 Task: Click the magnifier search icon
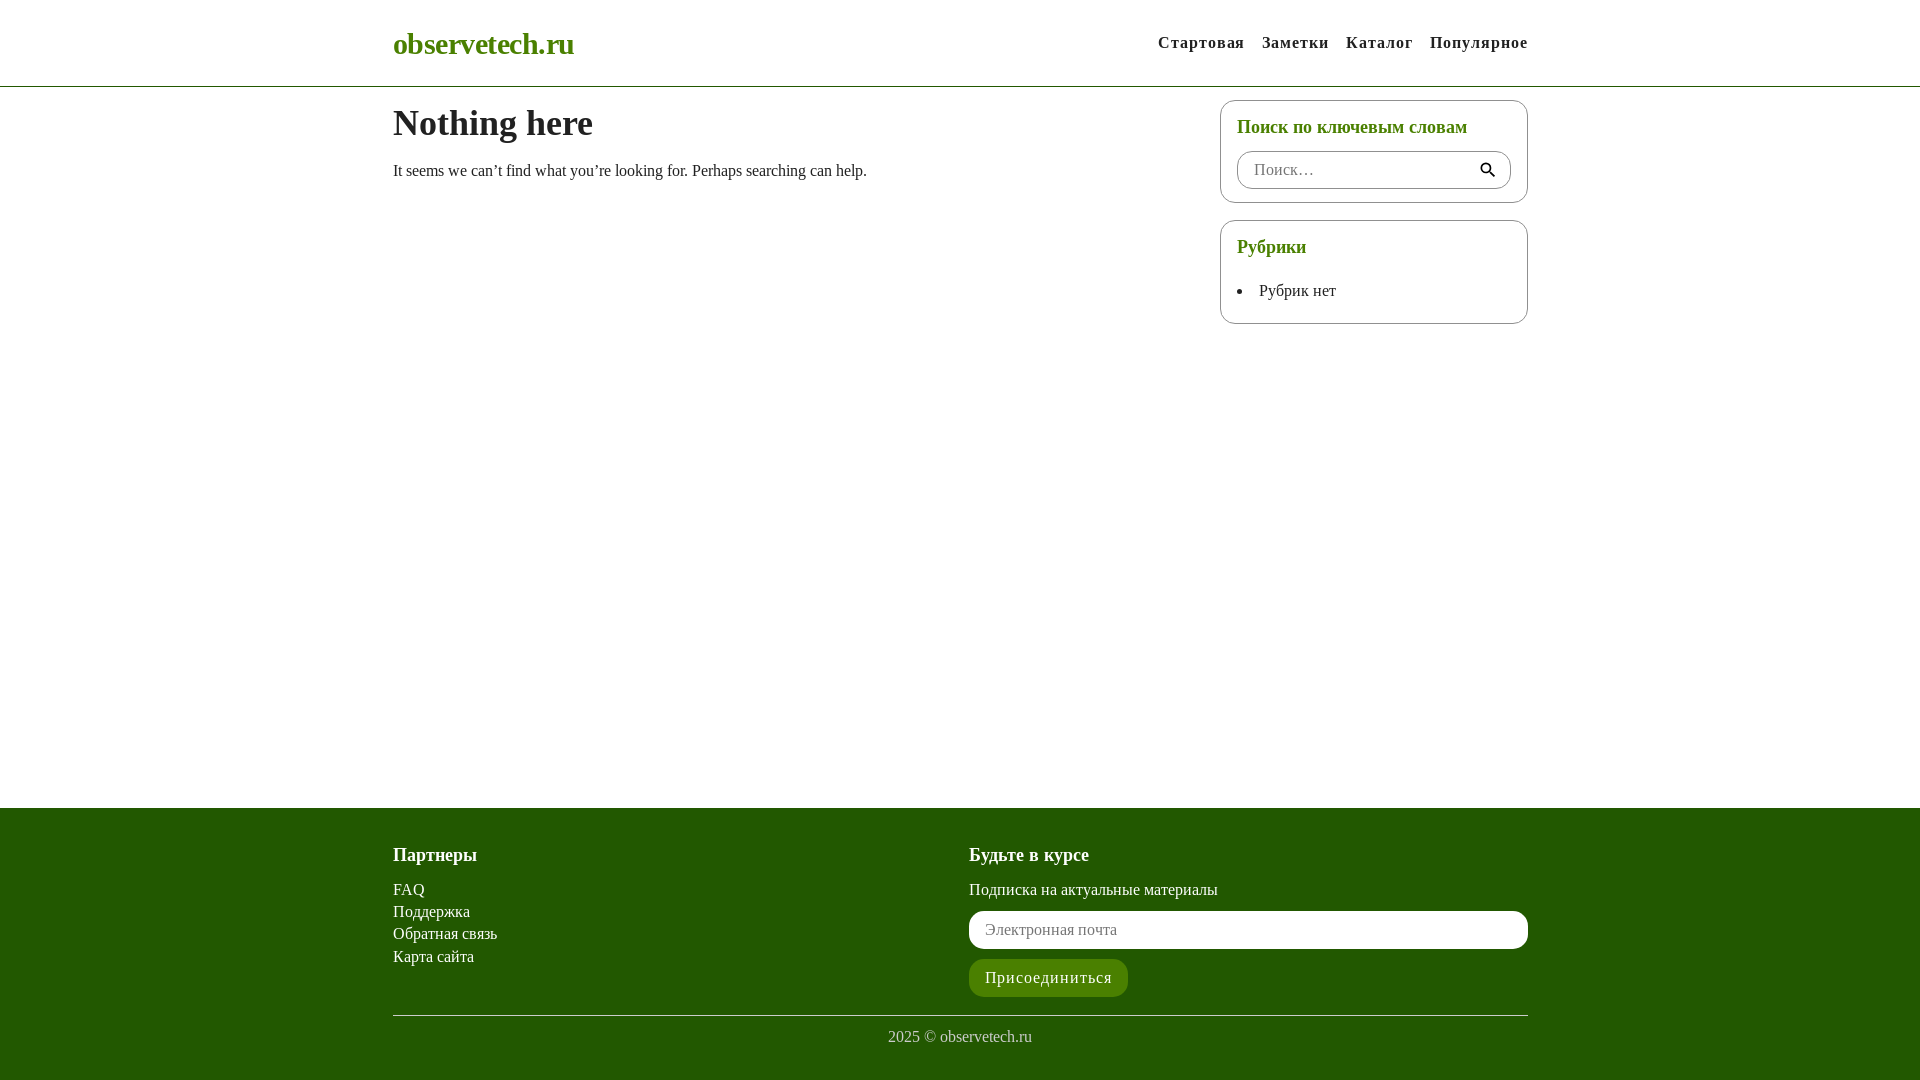click(x=1488, y=170)
